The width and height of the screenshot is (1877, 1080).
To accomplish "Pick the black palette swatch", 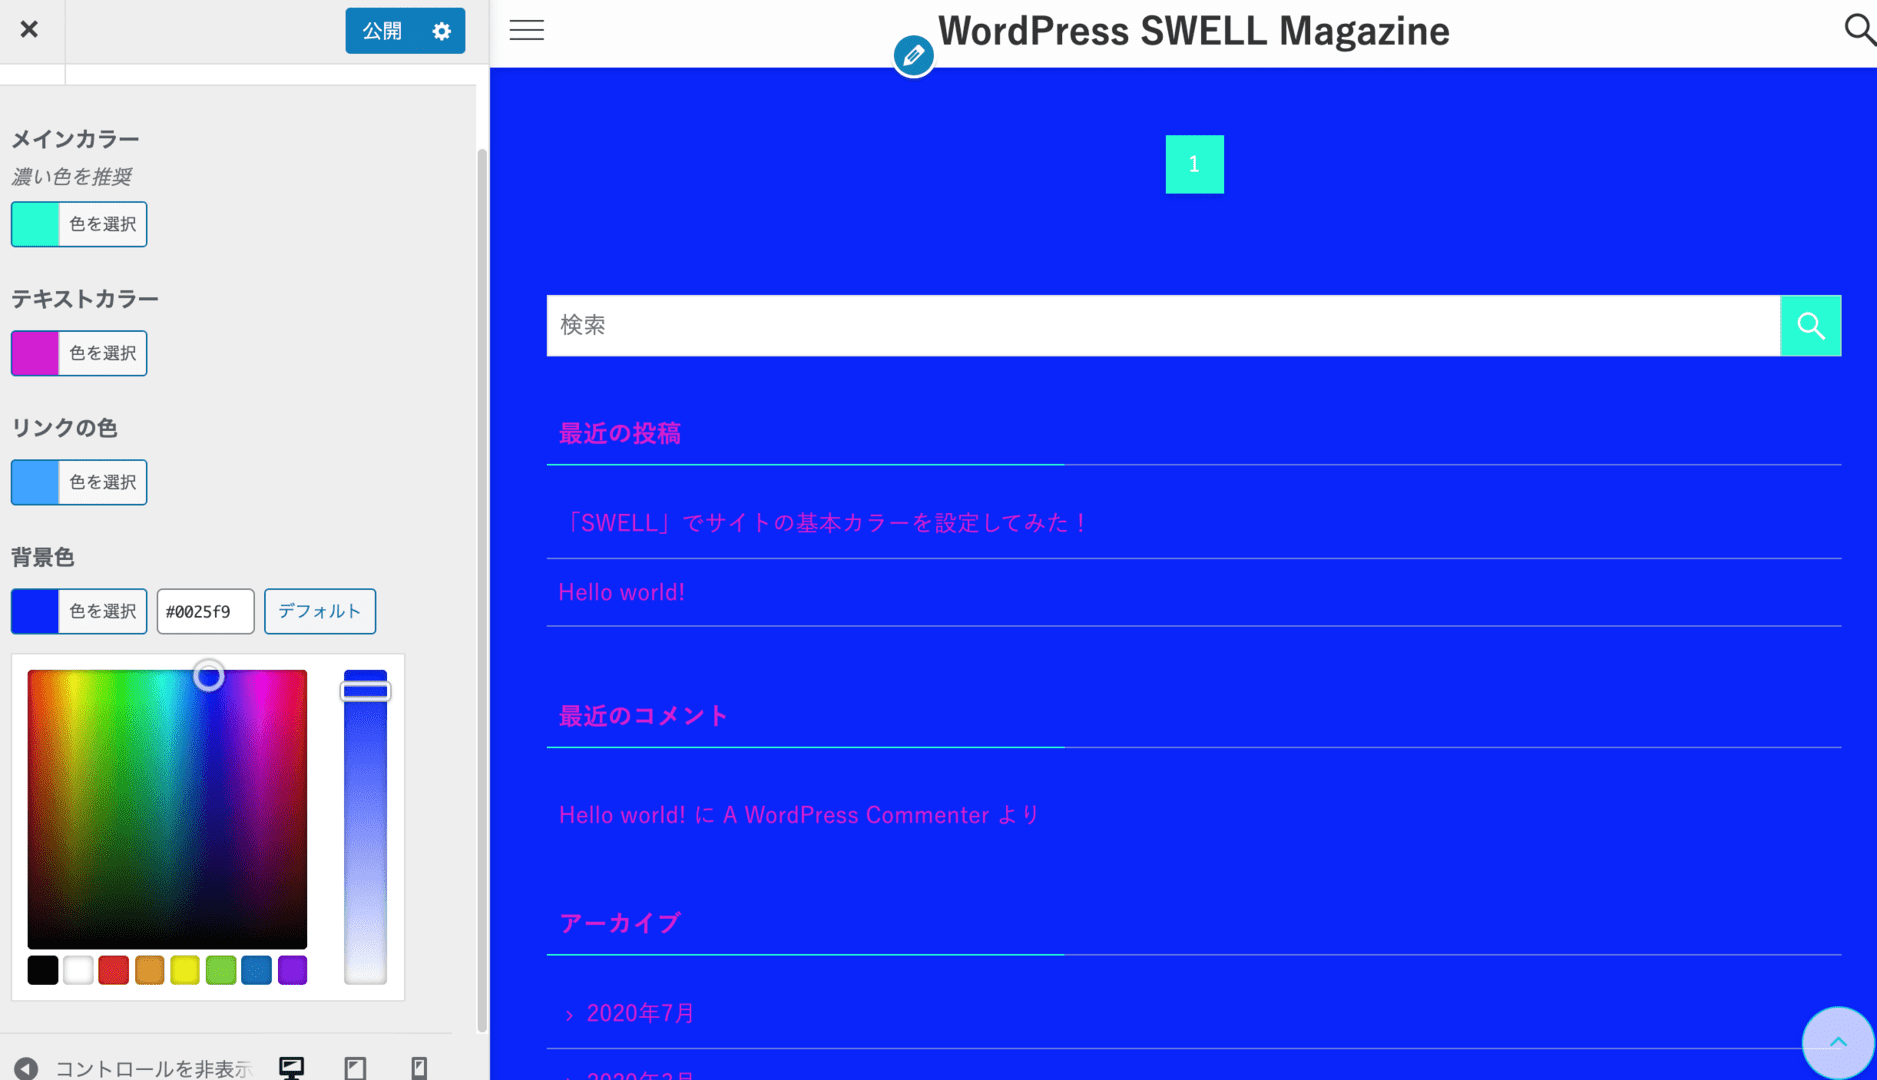I will point(43,970).
